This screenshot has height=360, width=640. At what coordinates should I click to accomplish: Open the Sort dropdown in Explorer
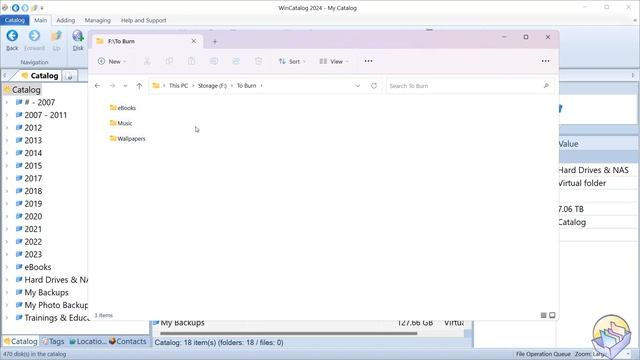292,61
